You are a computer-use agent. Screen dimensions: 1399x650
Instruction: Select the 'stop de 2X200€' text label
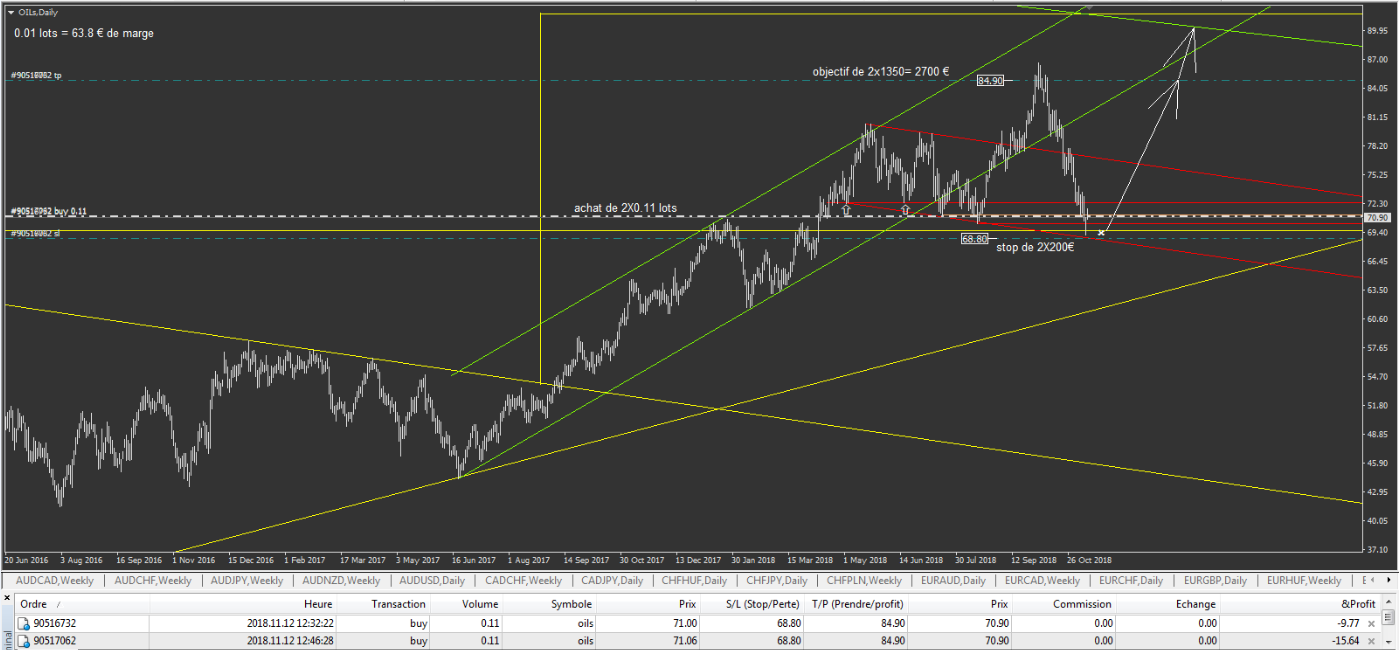pyautogui.click(x=1035, y=246)
